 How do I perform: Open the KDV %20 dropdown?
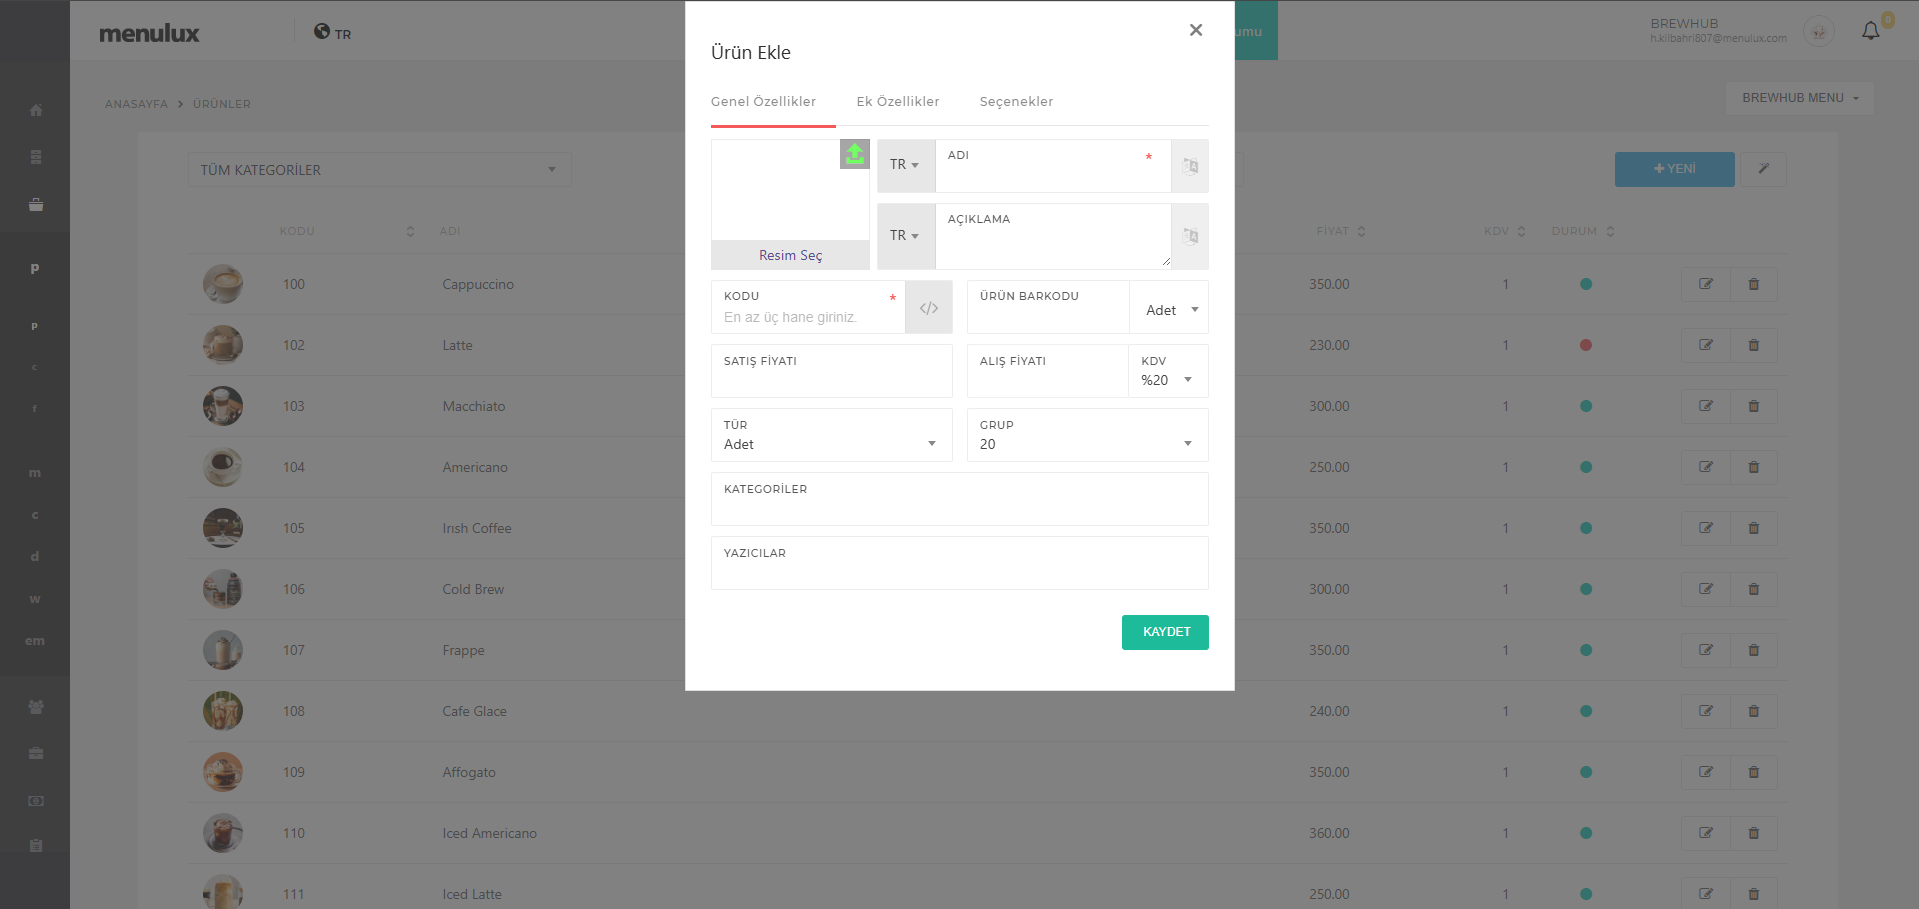(1168, 380)
